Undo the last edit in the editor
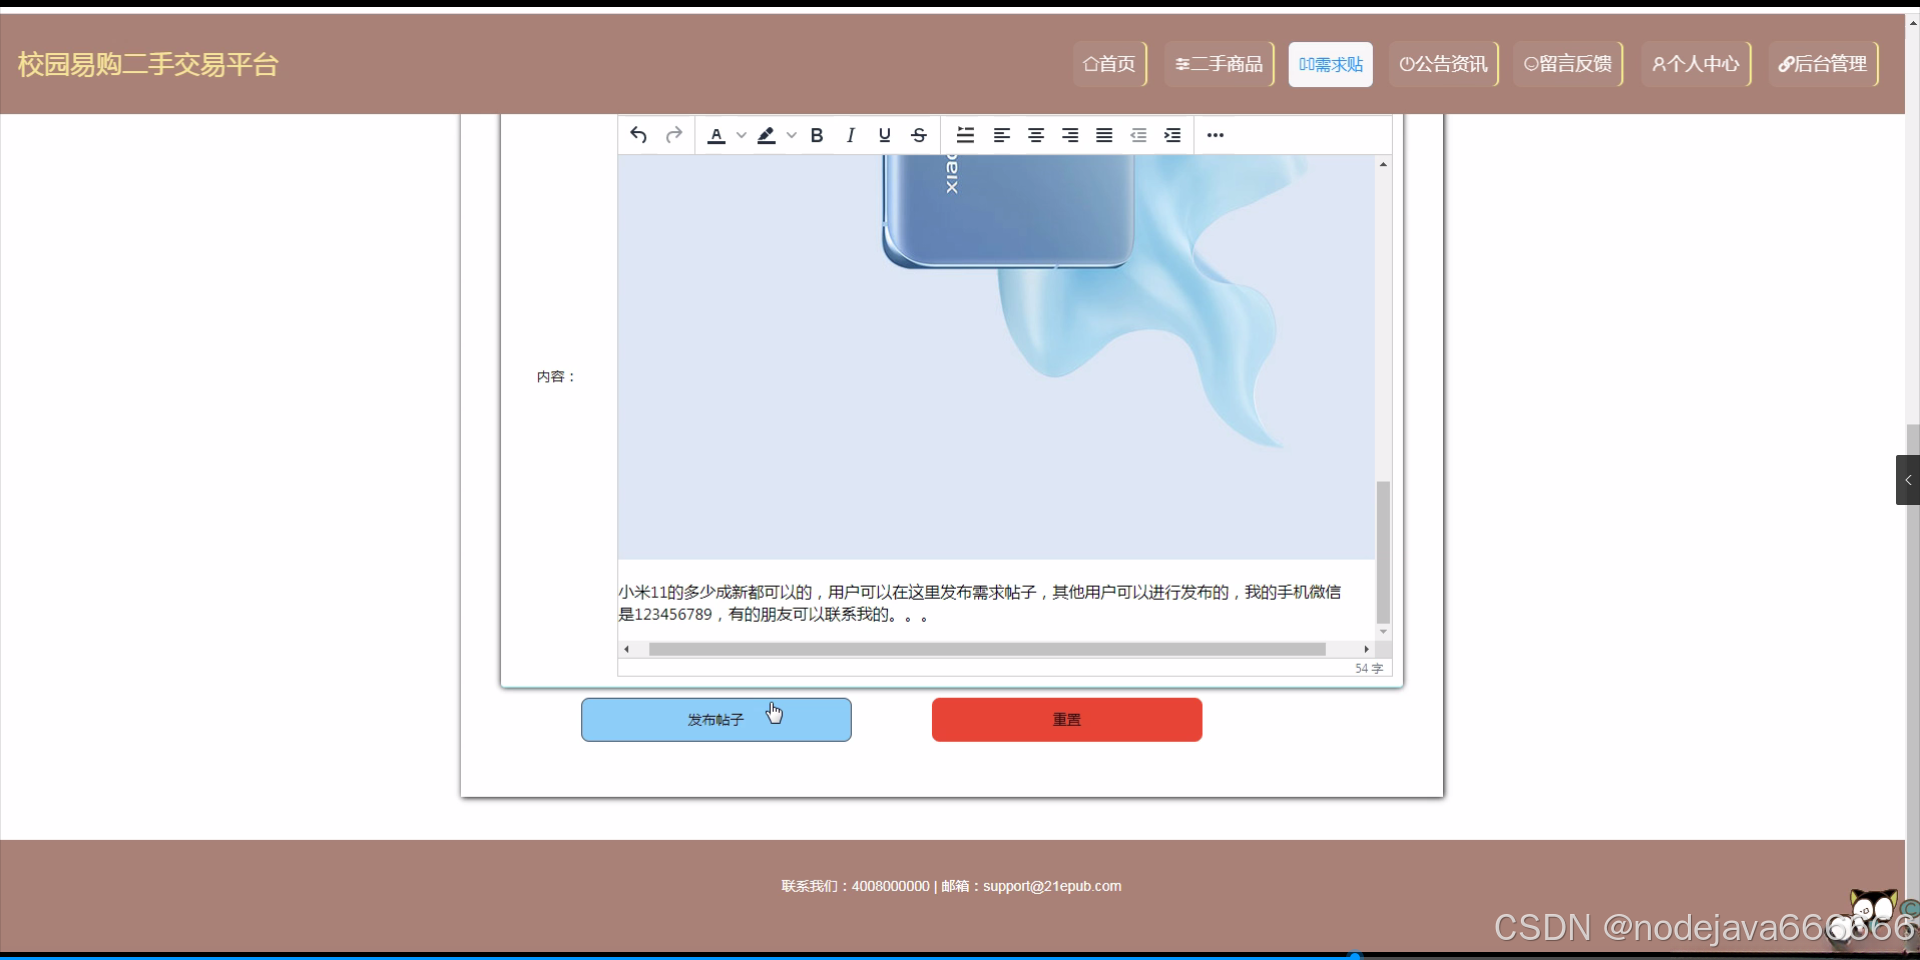Viewport: 1920px width, 960px height. point(639,135)
